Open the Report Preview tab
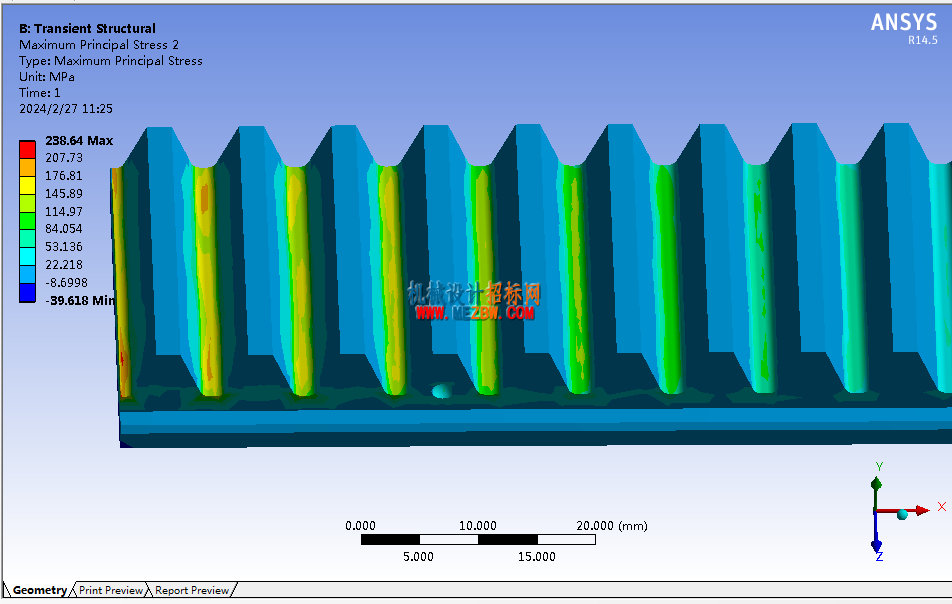This screenshot has height=604, width=952. (192, 590)
